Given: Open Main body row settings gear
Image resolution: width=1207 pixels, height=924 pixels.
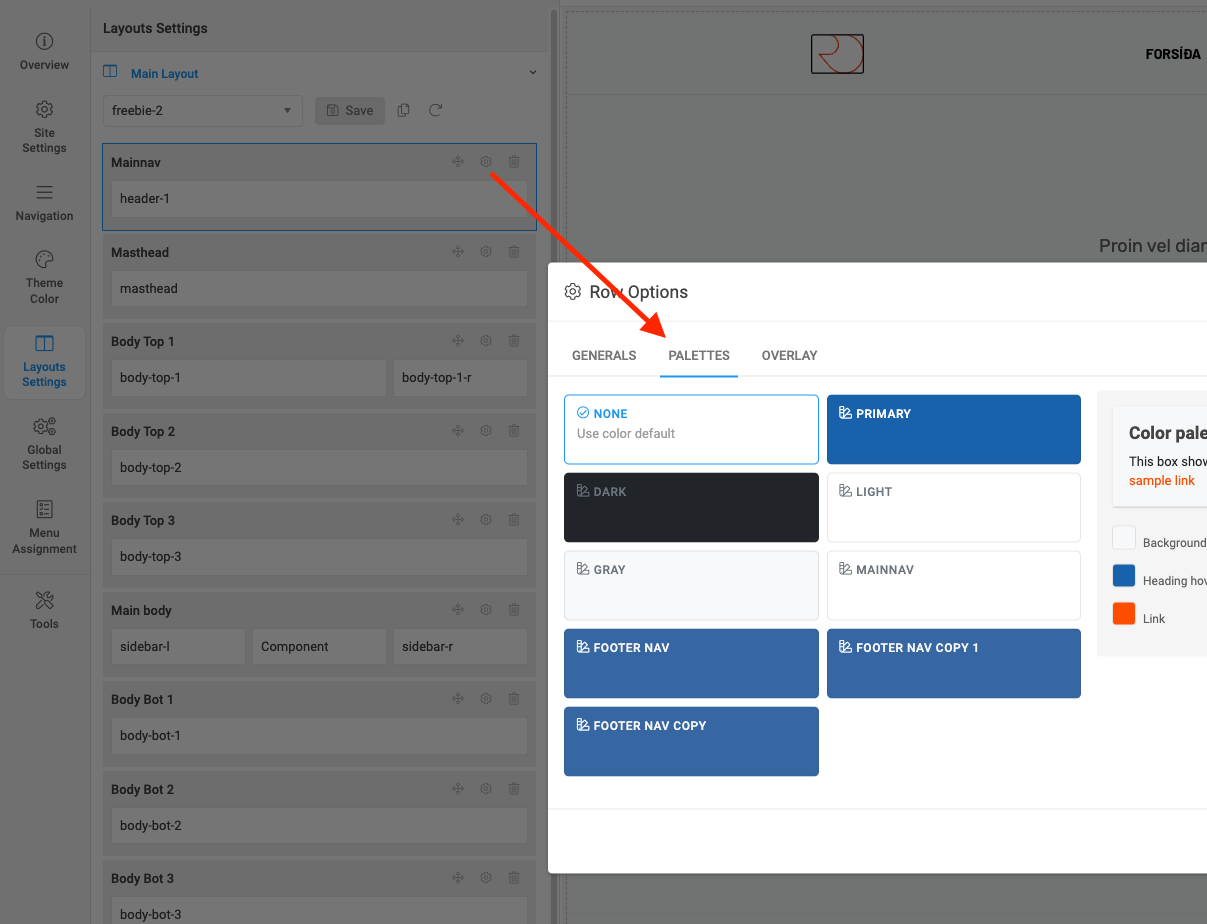Looking at the screenshot, I should pyautogui.click(x=486, y=610).
